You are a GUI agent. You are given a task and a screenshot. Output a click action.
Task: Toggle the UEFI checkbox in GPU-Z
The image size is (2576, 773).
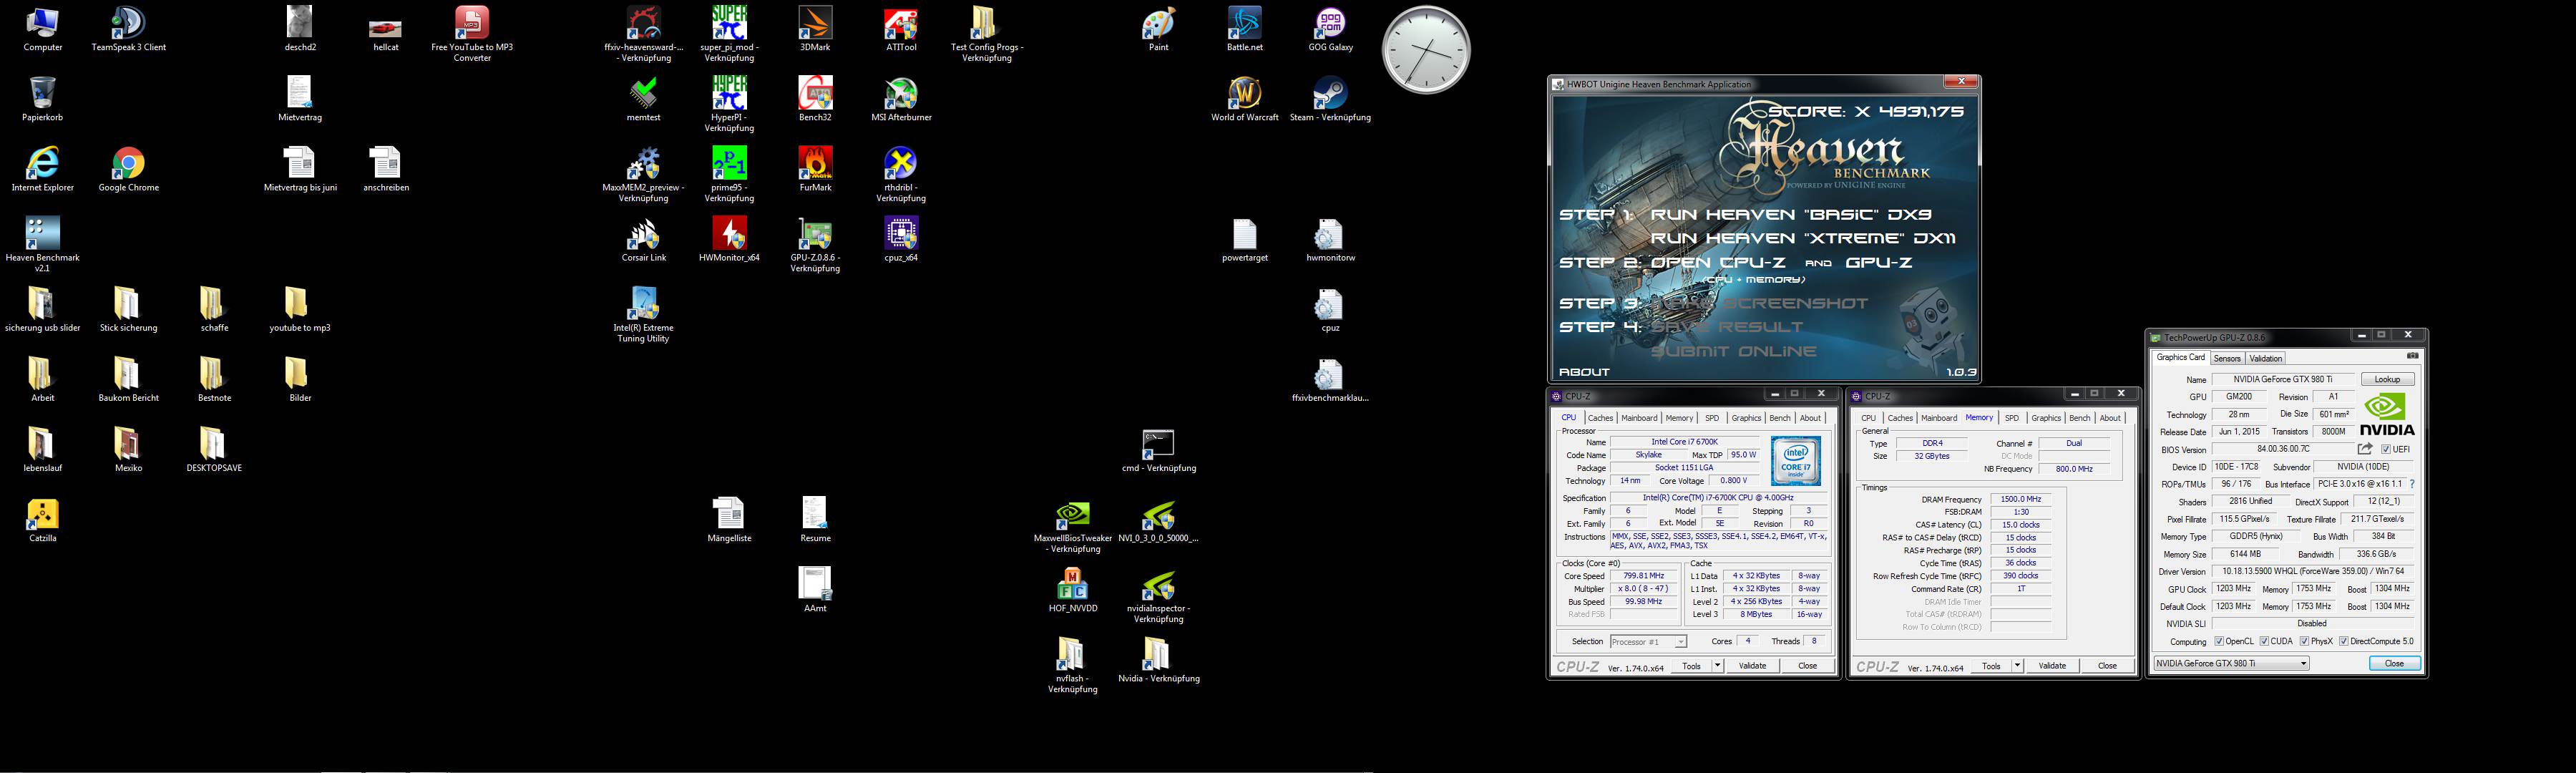pos(2385,450)
